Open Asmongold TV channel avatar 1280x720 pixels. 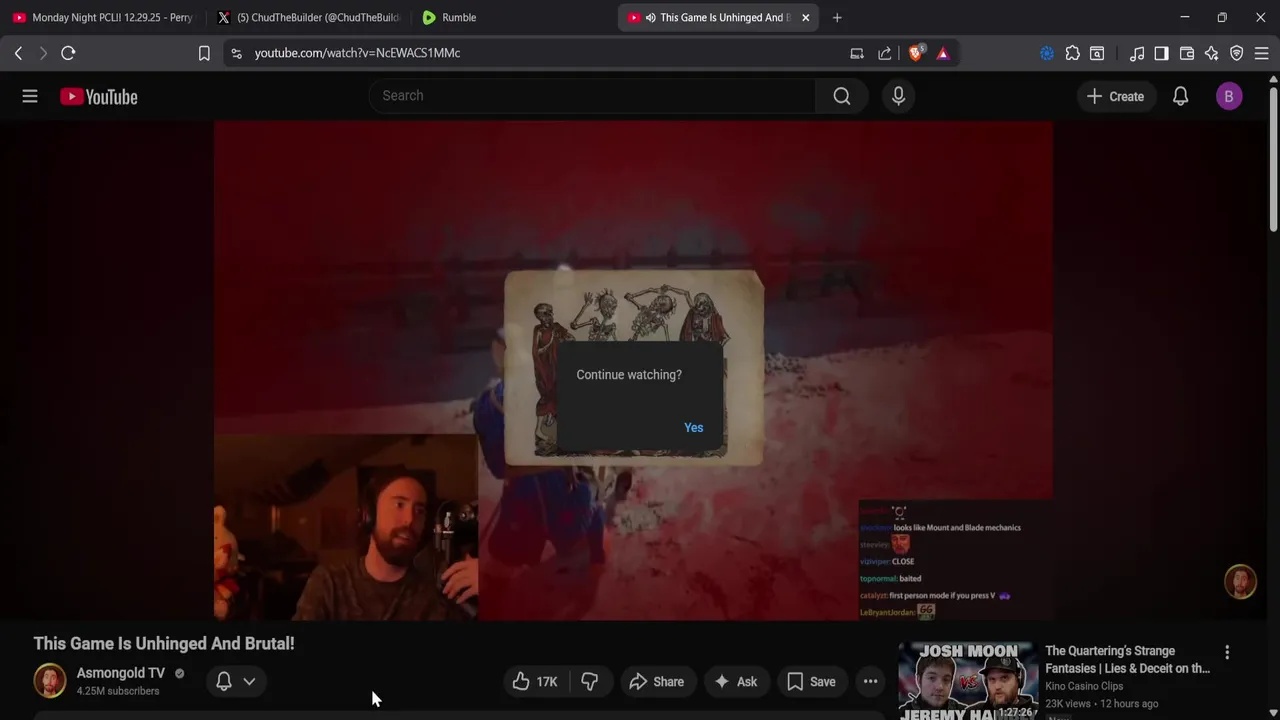tap(50, 681)
